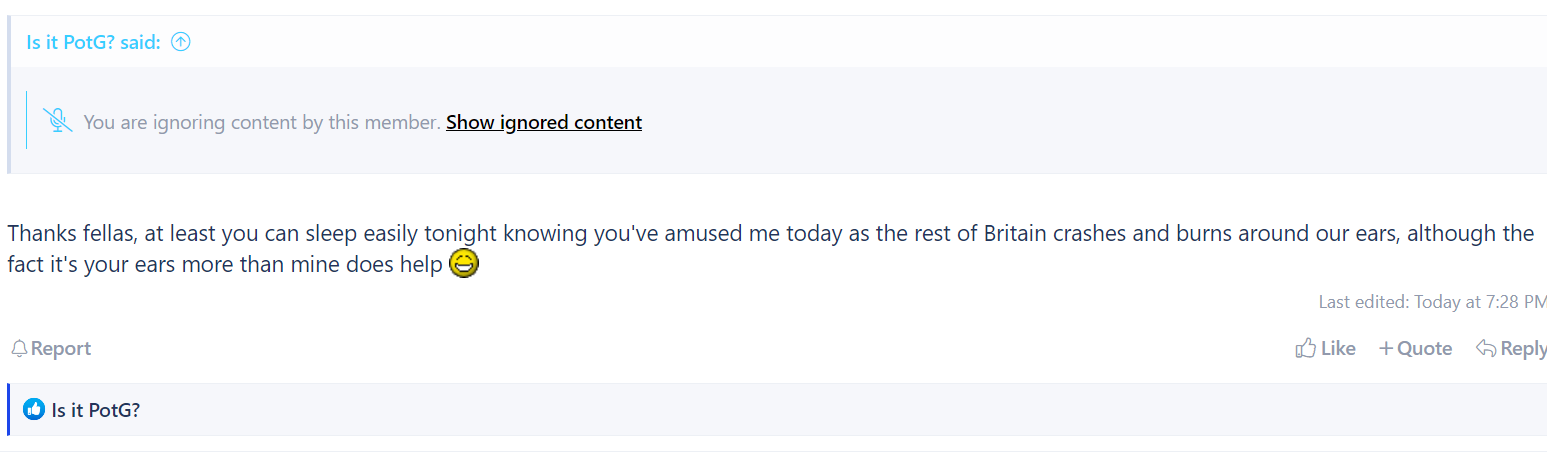Click the bell icon beside Report
This screenshot has width=1547, height=452.
click(x=19, y=348)
